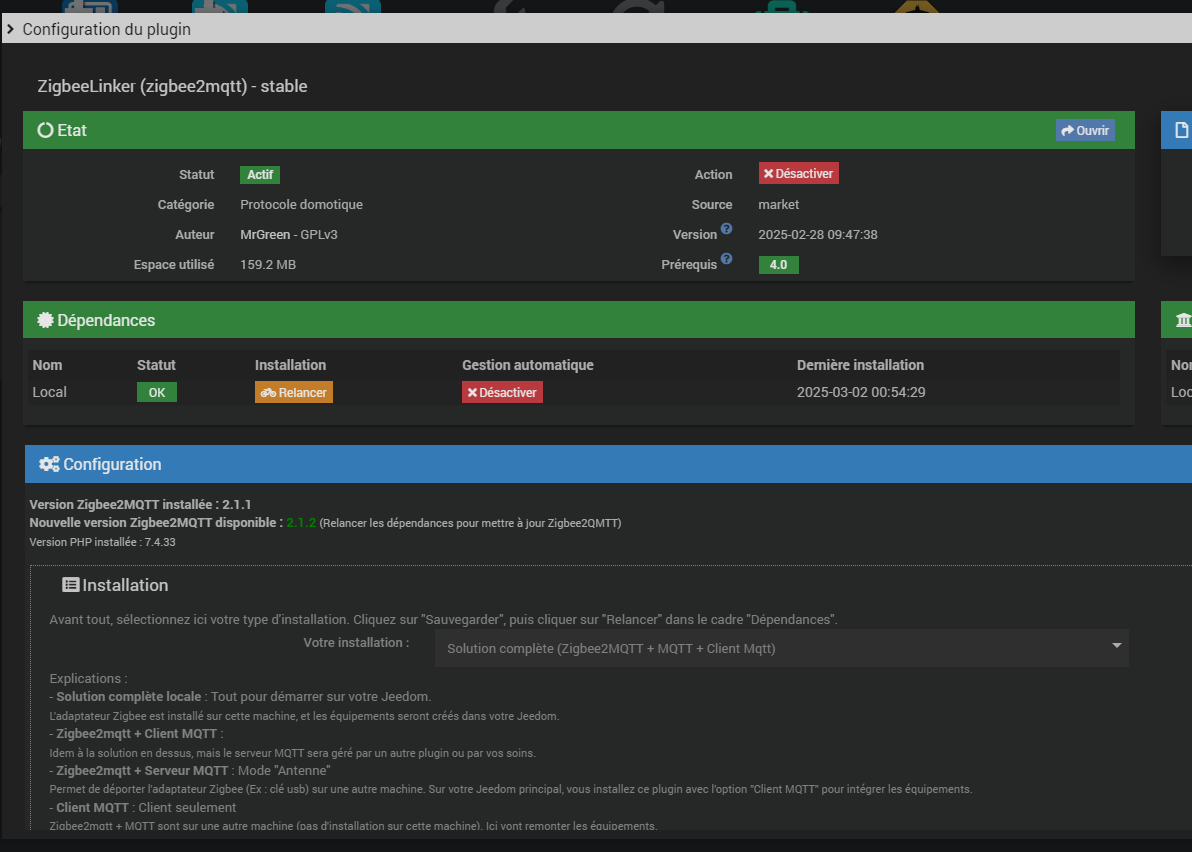
Task: Click the source value market
Action: click(x=778, y=204)
